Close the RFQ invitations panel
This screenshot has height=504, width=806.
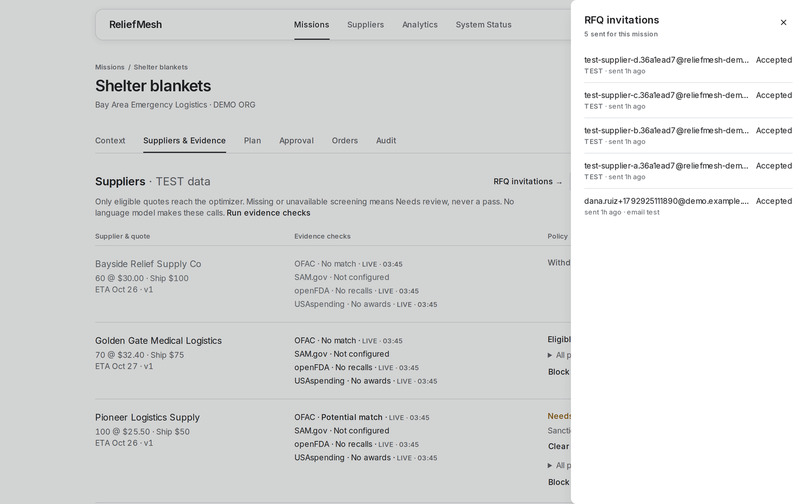pos(783,23)
